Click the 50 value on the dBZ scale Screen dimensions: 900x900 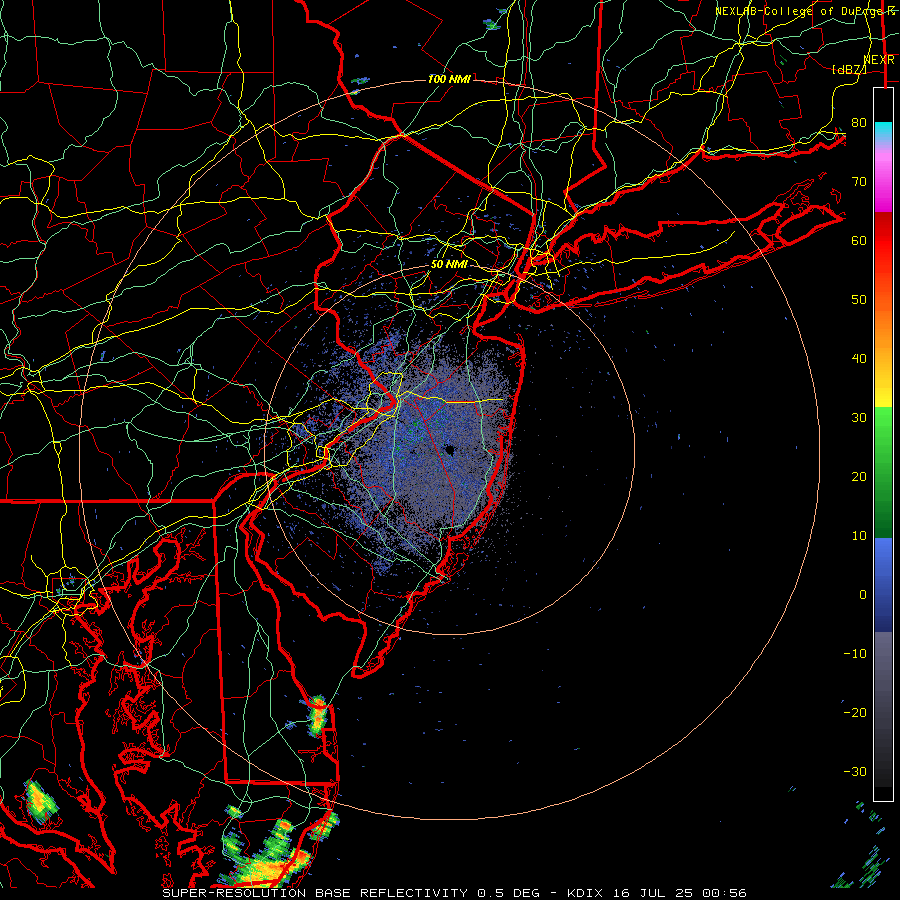[859, 300]
